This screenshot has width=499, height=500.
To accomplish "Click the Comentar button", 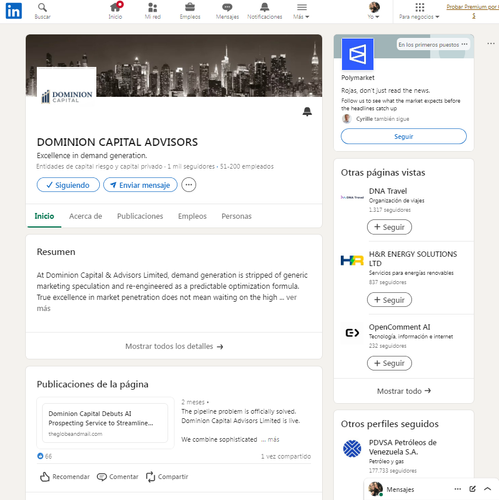I will click(x=117, y=477).
